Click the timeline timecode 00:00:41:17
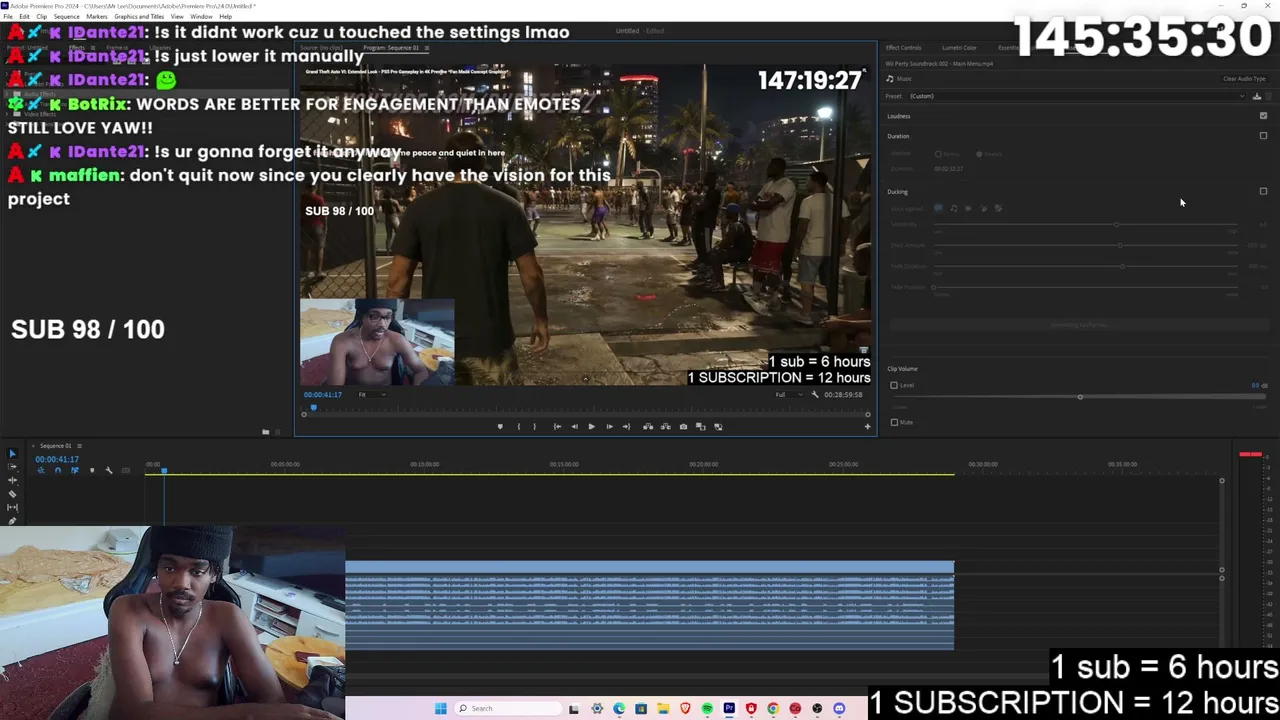Screen dimensions: 1280x720 coord(57,459)
